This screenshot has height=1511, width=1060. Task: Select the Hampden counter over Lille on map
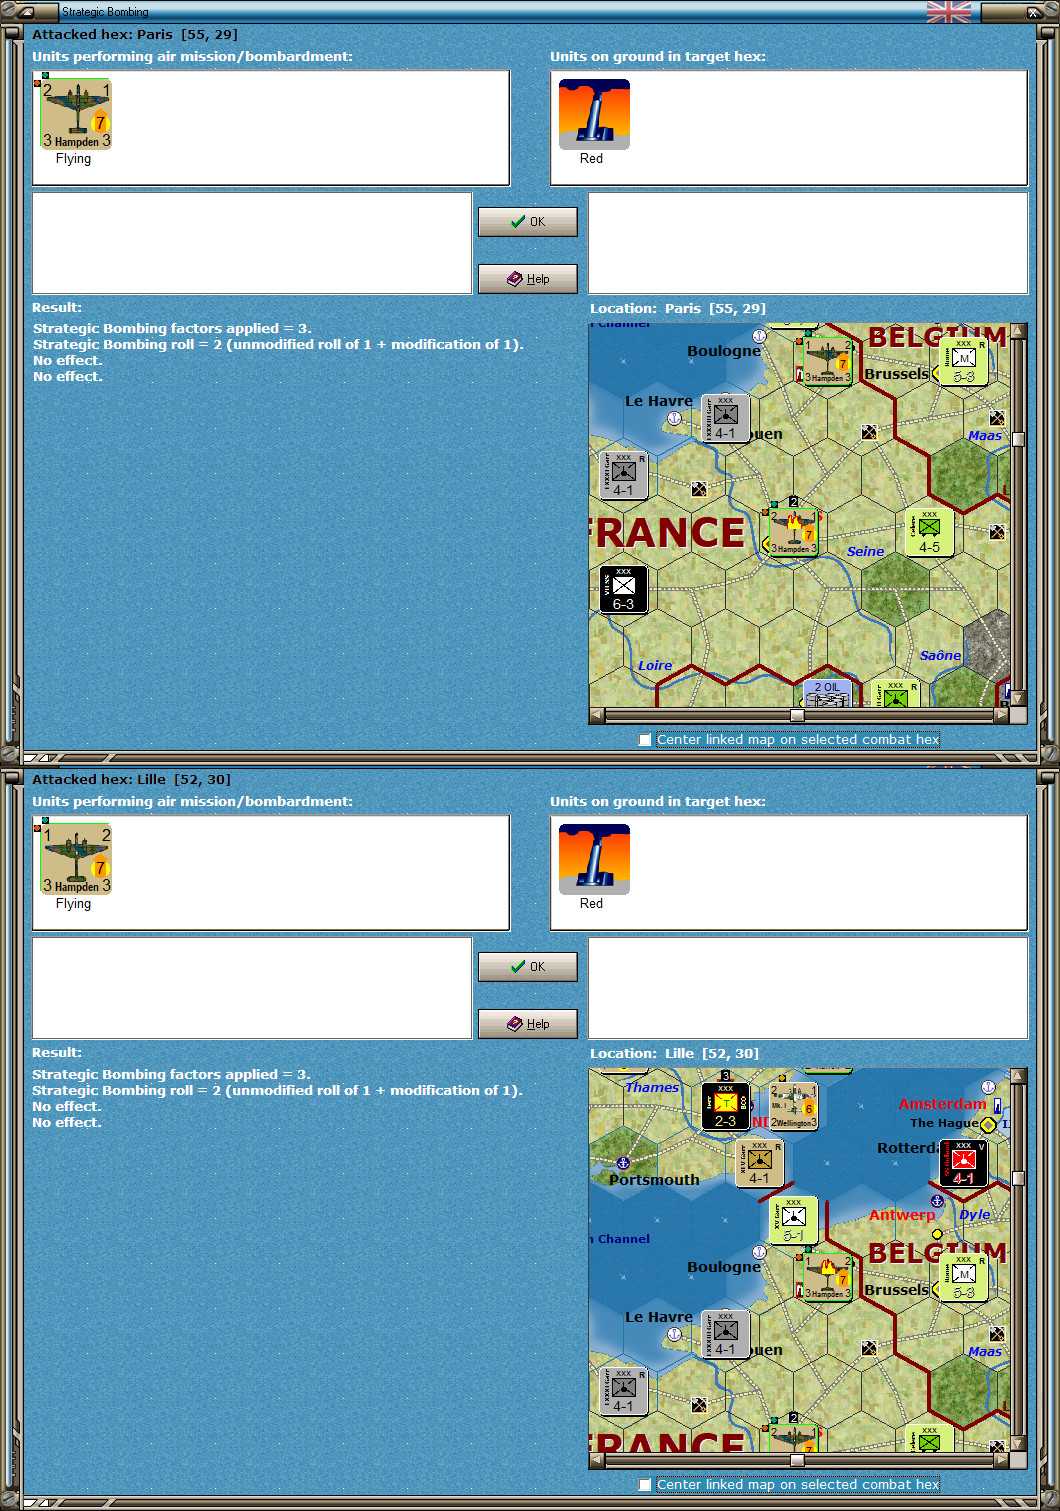pos(828,1277)
